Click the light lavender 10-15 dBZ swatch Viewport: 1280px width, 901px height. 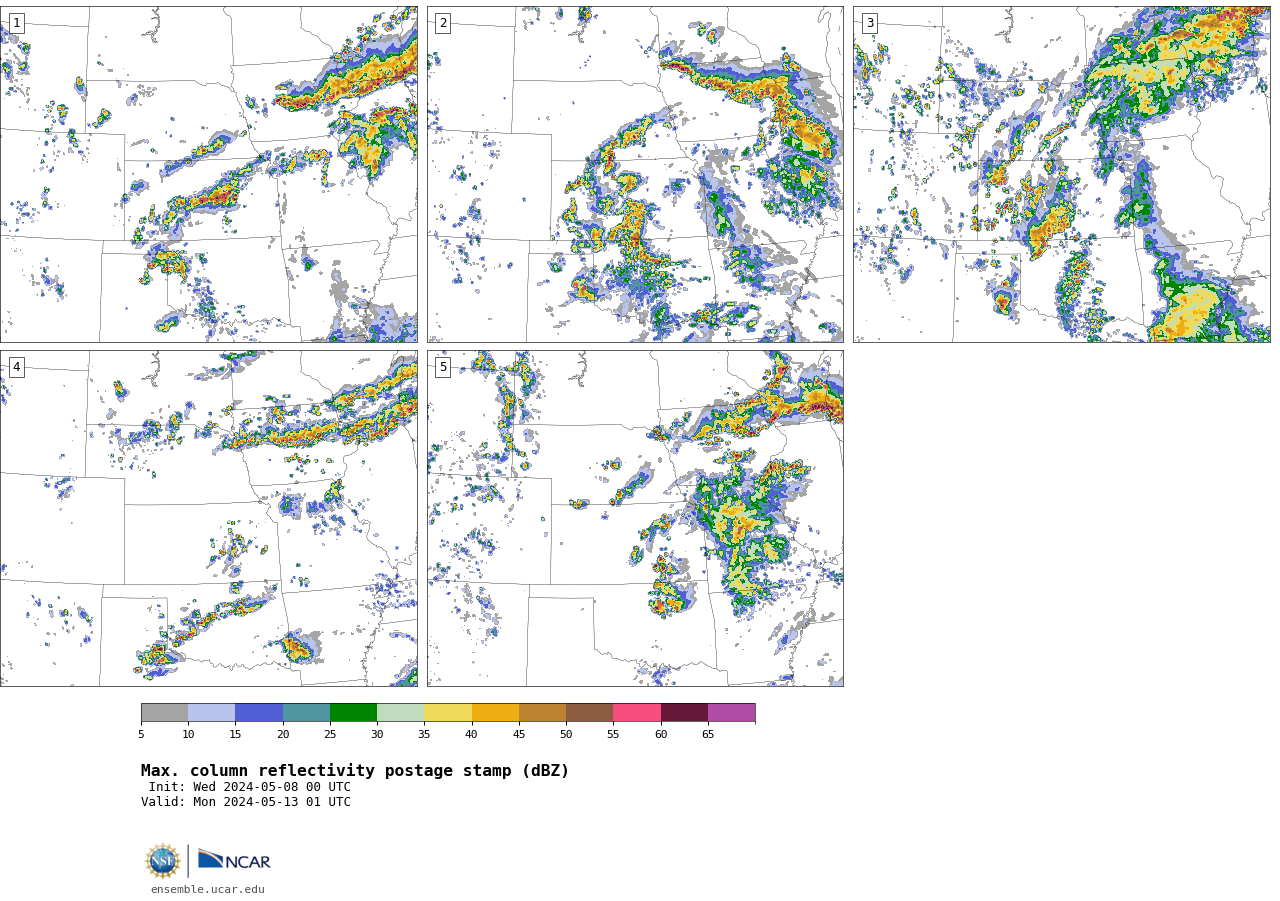click(x=211, y=713)
